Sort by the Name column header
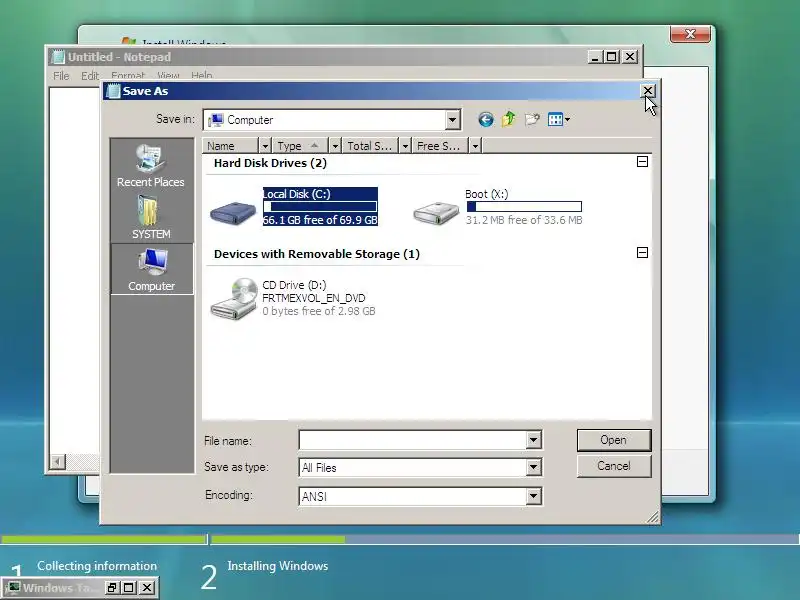 pos(230,146)
